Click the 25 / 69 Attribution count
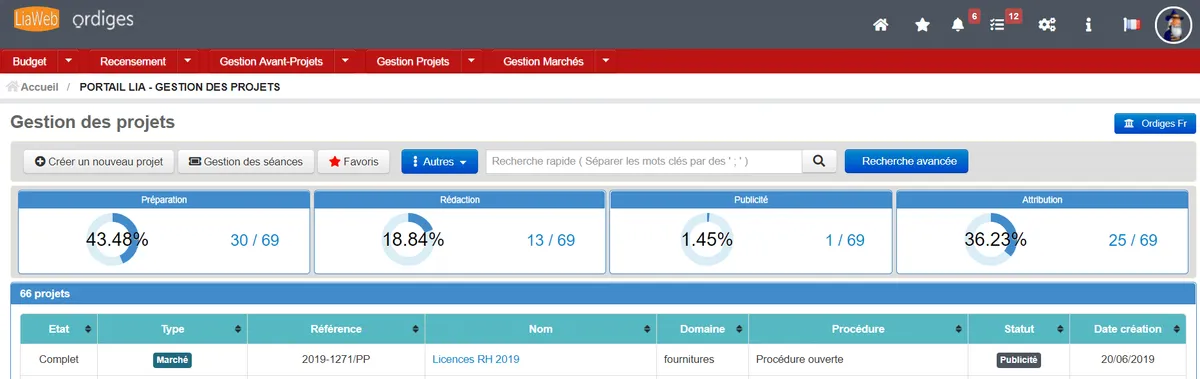The width and height of the screenshot is (1200, 379). coord(1133,241)
